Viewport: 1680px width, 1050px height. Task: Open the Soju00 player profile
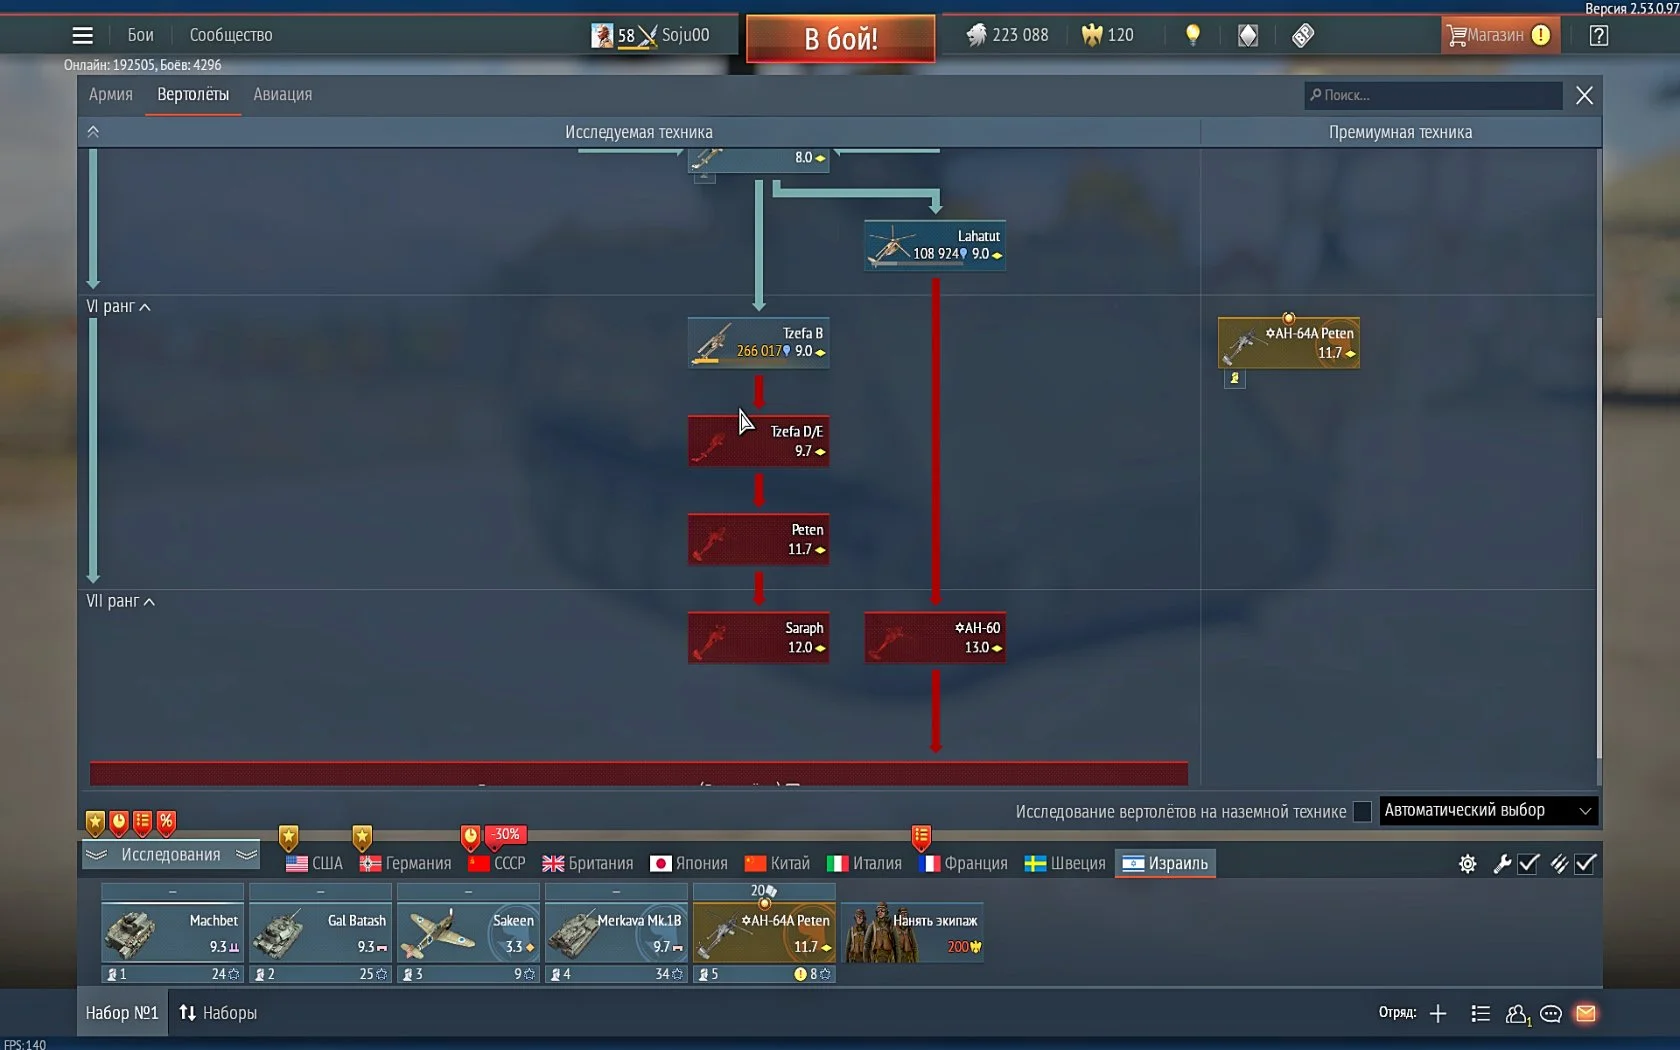tap(650, 35)
